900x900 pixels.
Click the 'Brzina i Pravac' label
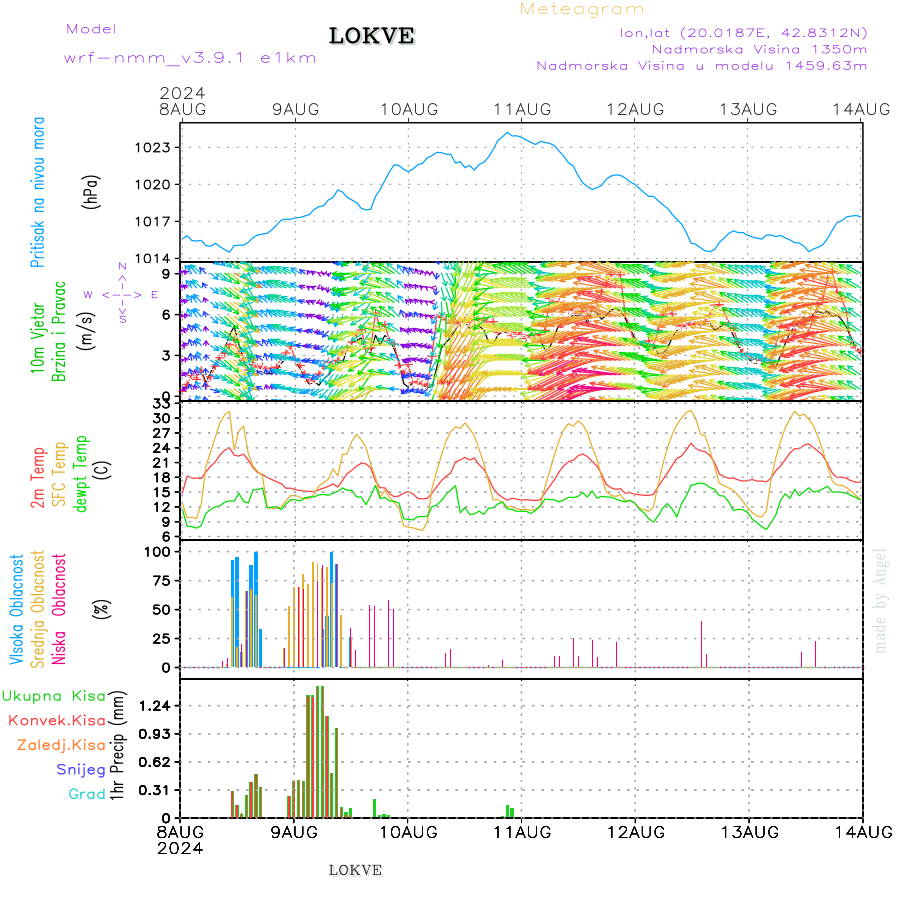coord(59,331)
